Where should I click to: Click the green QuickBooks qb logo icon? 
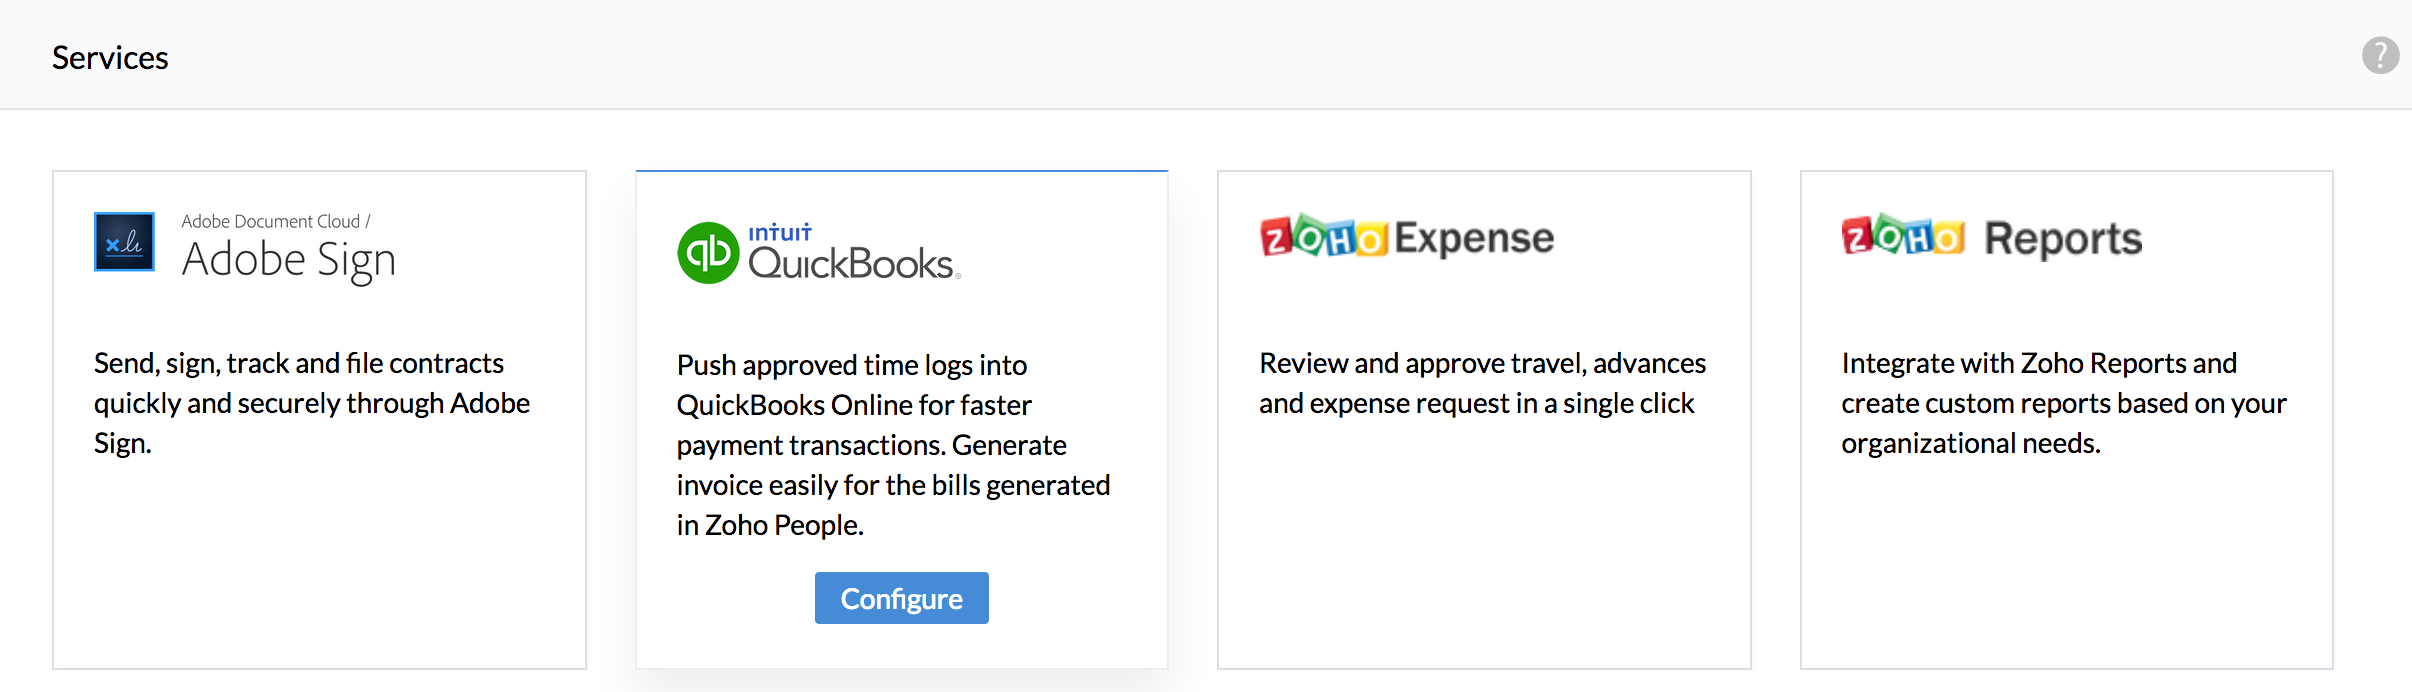708,253
